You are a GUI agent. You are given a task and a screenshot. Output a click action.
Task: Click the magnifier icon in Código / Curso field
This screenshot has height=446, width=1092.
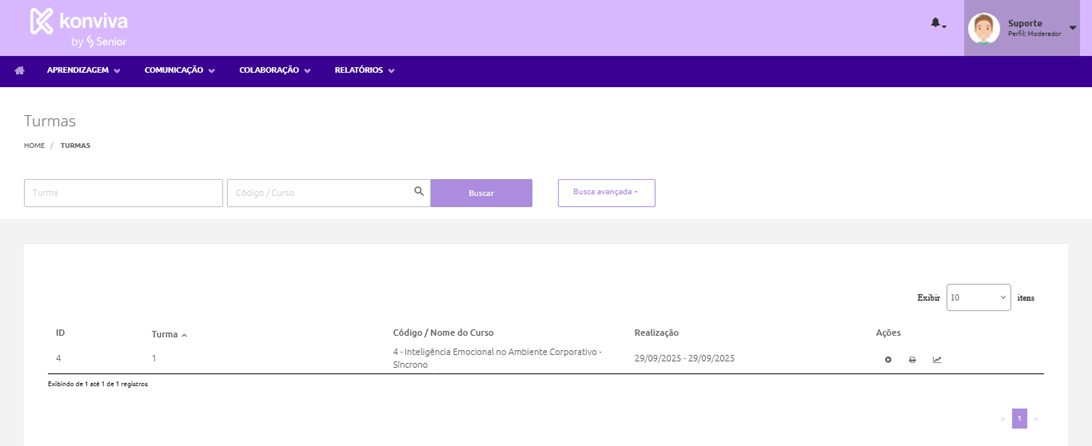419,192
